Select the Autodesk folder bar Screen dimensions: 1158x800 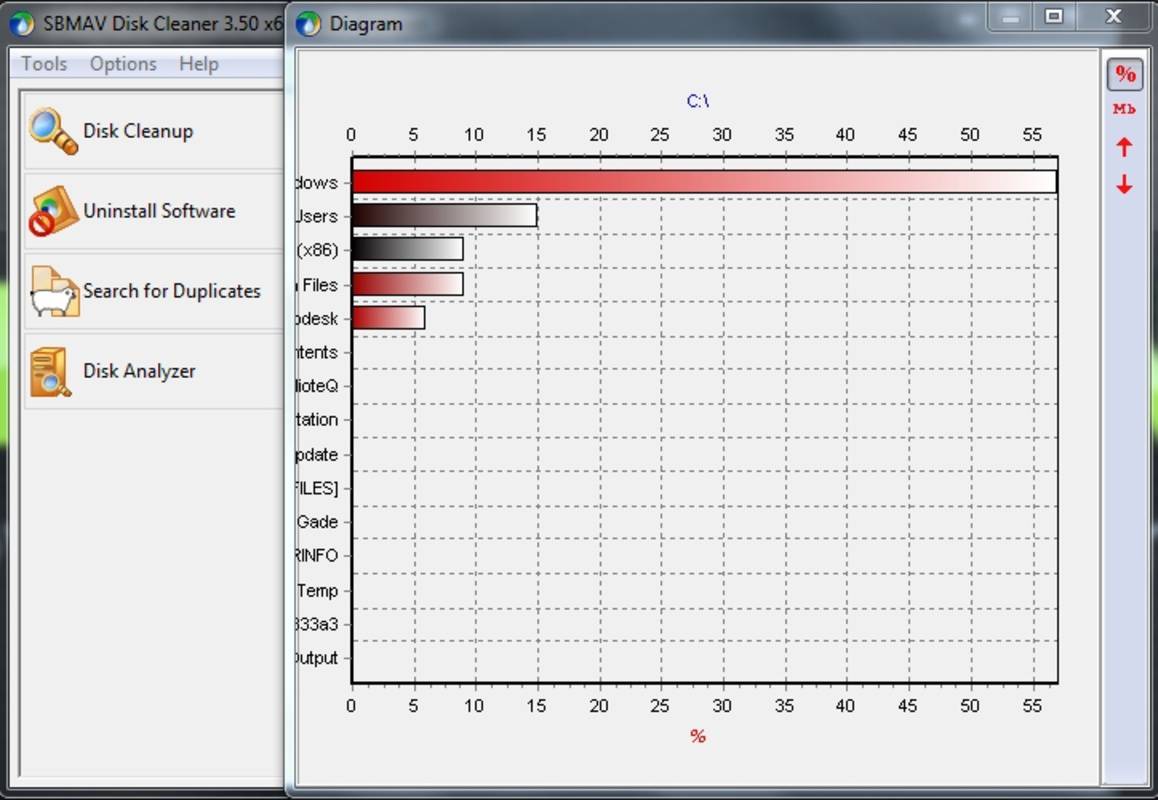click(x=388, y=318)
